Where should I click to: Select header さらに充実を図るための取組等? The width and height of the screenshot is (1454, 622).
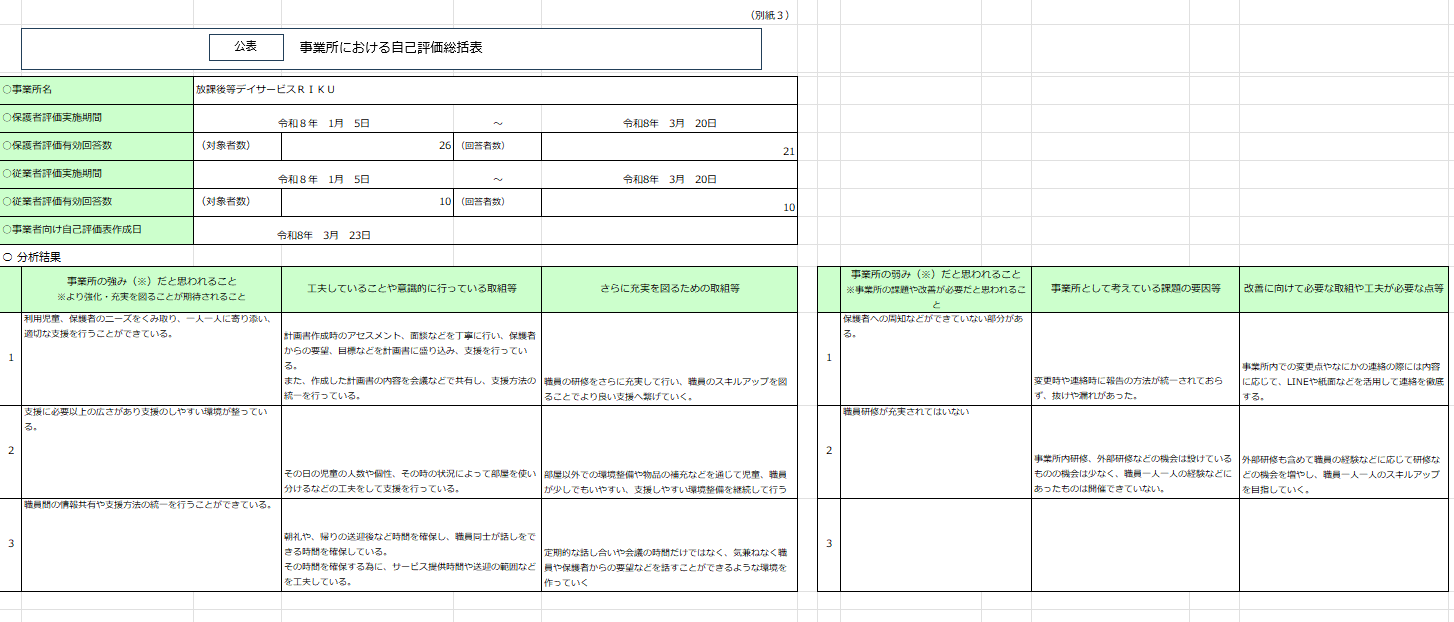[669, 289]
